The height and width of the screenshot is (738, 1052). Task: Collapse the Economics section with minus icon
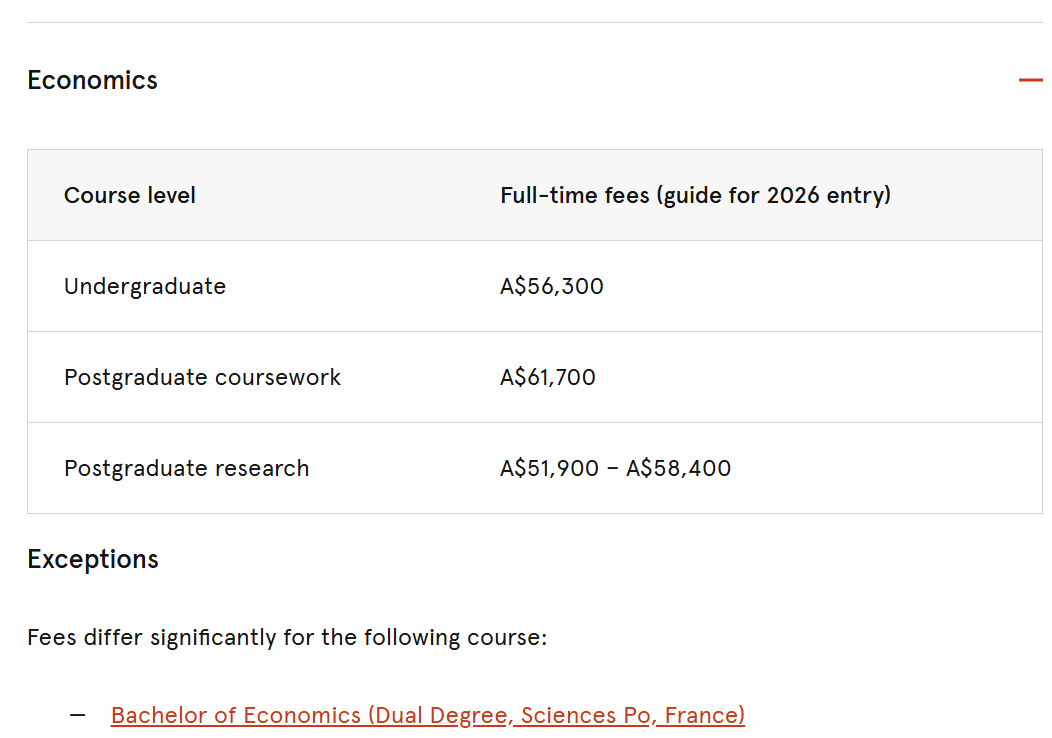click(1030, 80)
